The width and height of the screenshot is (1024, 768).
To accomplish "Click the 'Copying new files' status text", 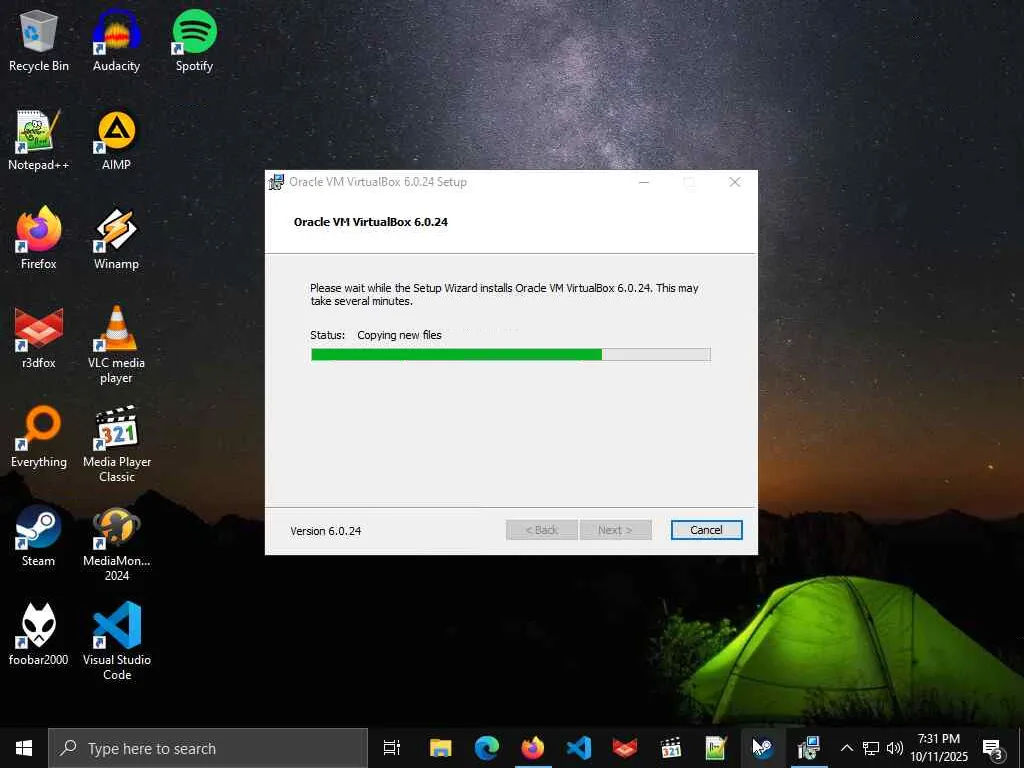I will tap(399, 335).
